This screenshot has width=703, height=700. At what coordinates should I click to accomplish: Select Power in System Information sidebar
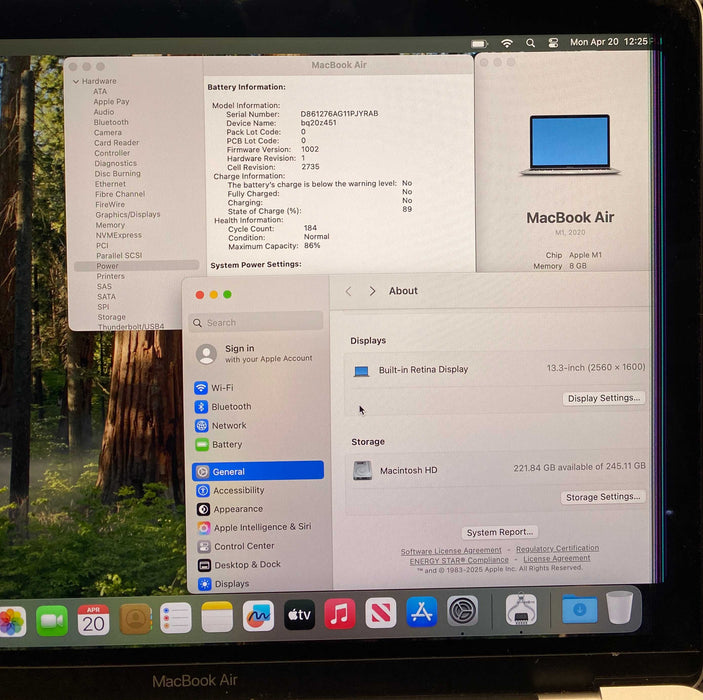[136, 266]
